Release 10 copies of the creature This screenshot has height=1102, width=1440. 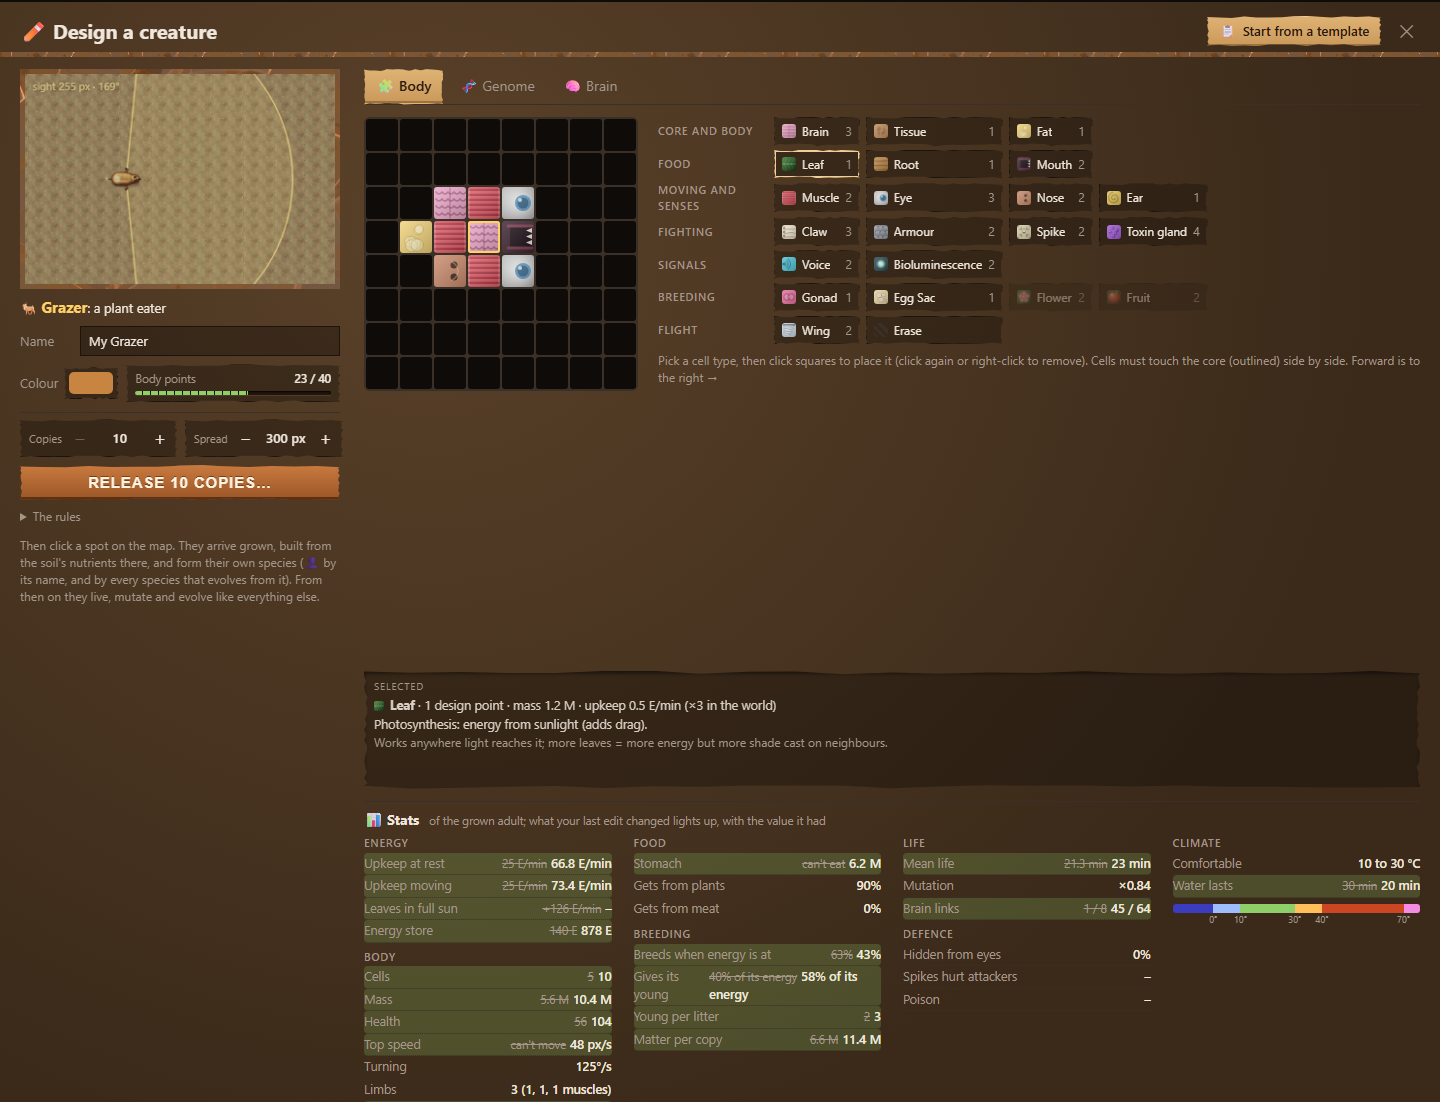(x=180, y=482)
